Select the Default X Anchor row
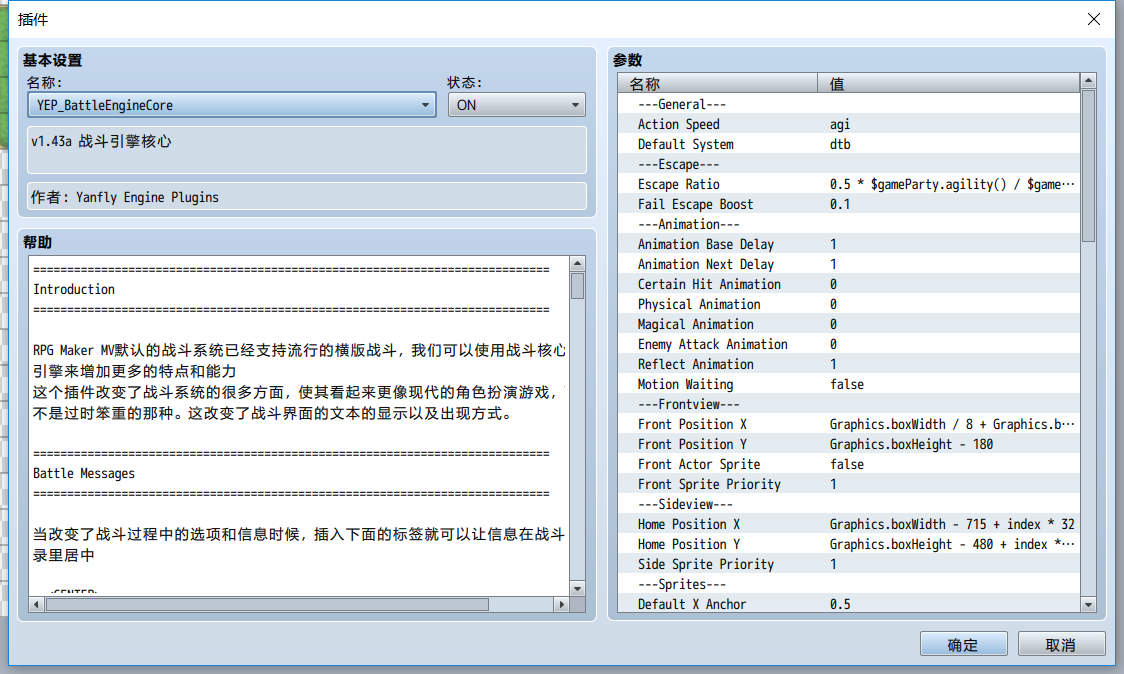This screenshot has width=1124, height=674. pos(849,604)
